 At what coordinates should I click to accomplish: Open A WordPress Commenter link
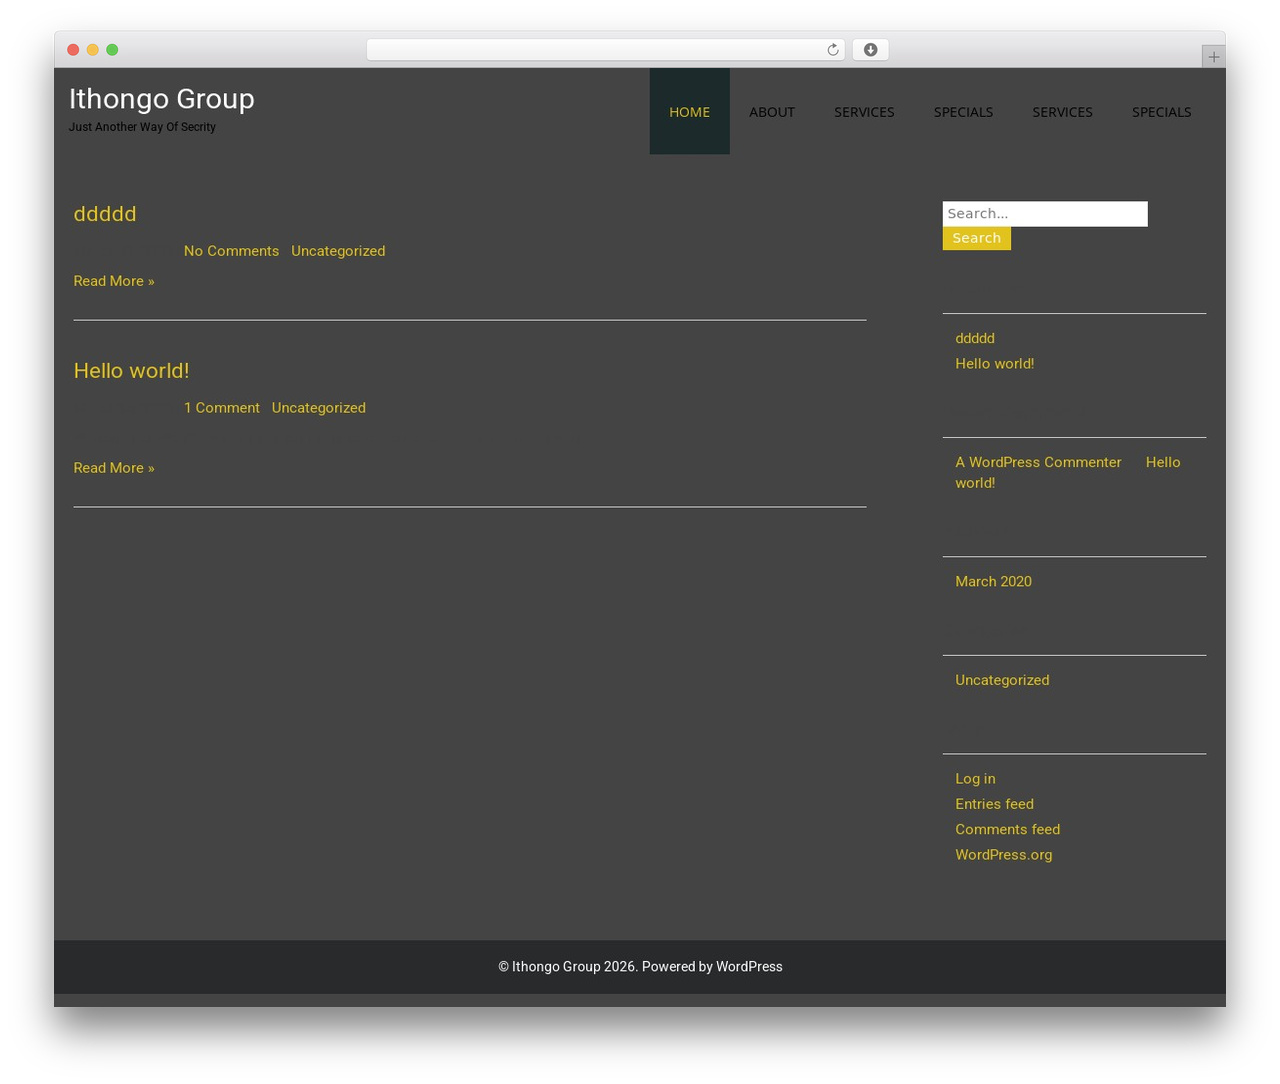click(1038, 462)
